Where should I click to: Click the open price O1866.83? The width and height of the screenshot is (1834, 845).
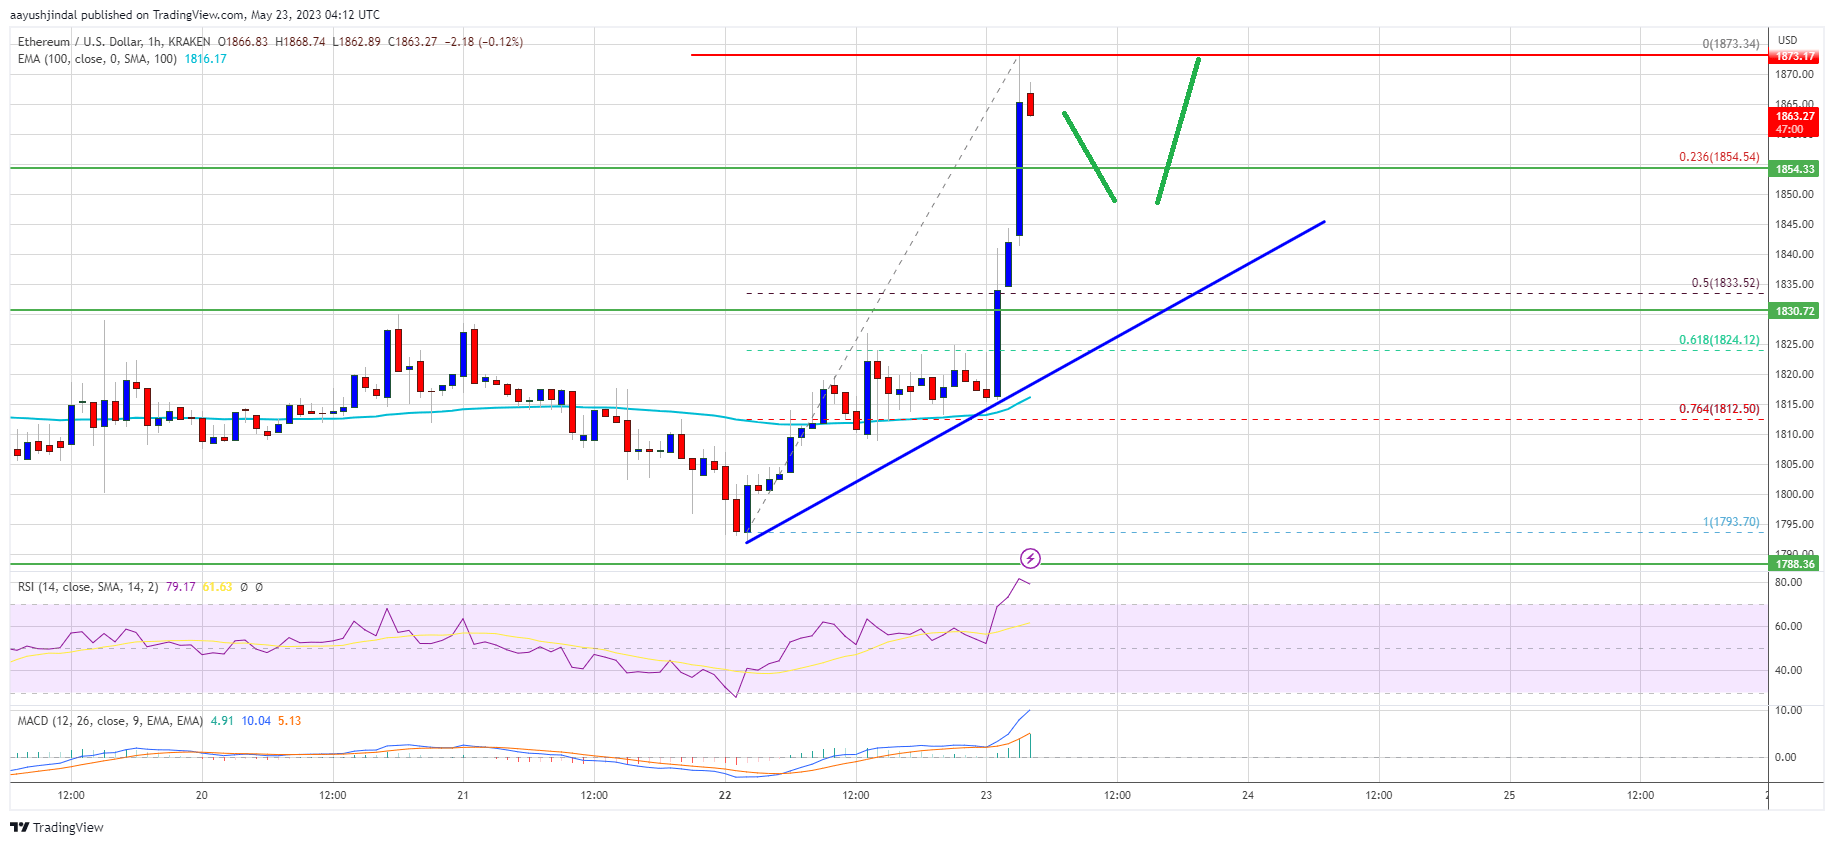coord(243,42)
